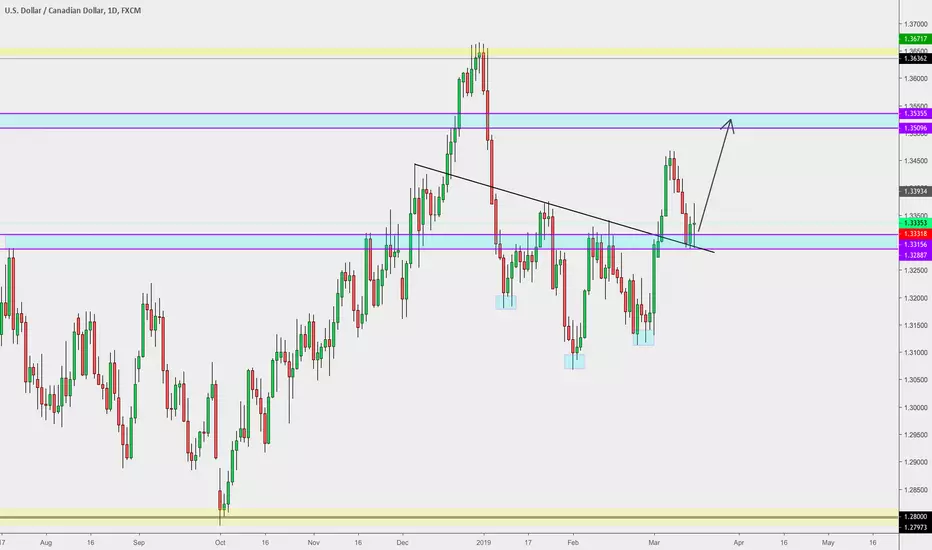
Task: Click the 17 date label after 2019
Action: (528, 542)
